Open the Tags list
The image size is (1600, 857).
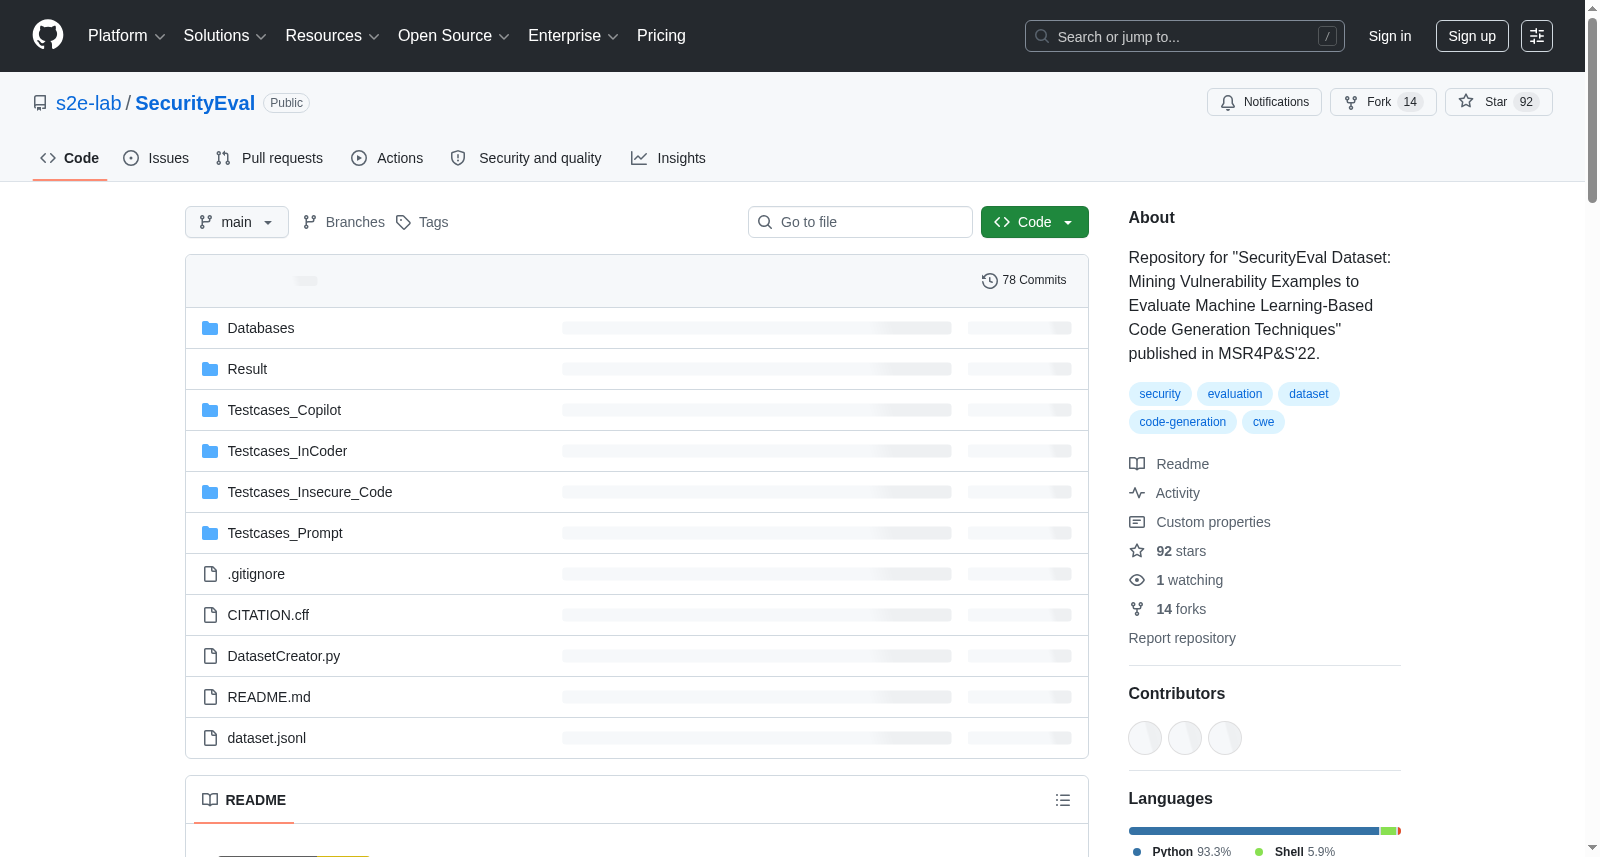point(422,222)
